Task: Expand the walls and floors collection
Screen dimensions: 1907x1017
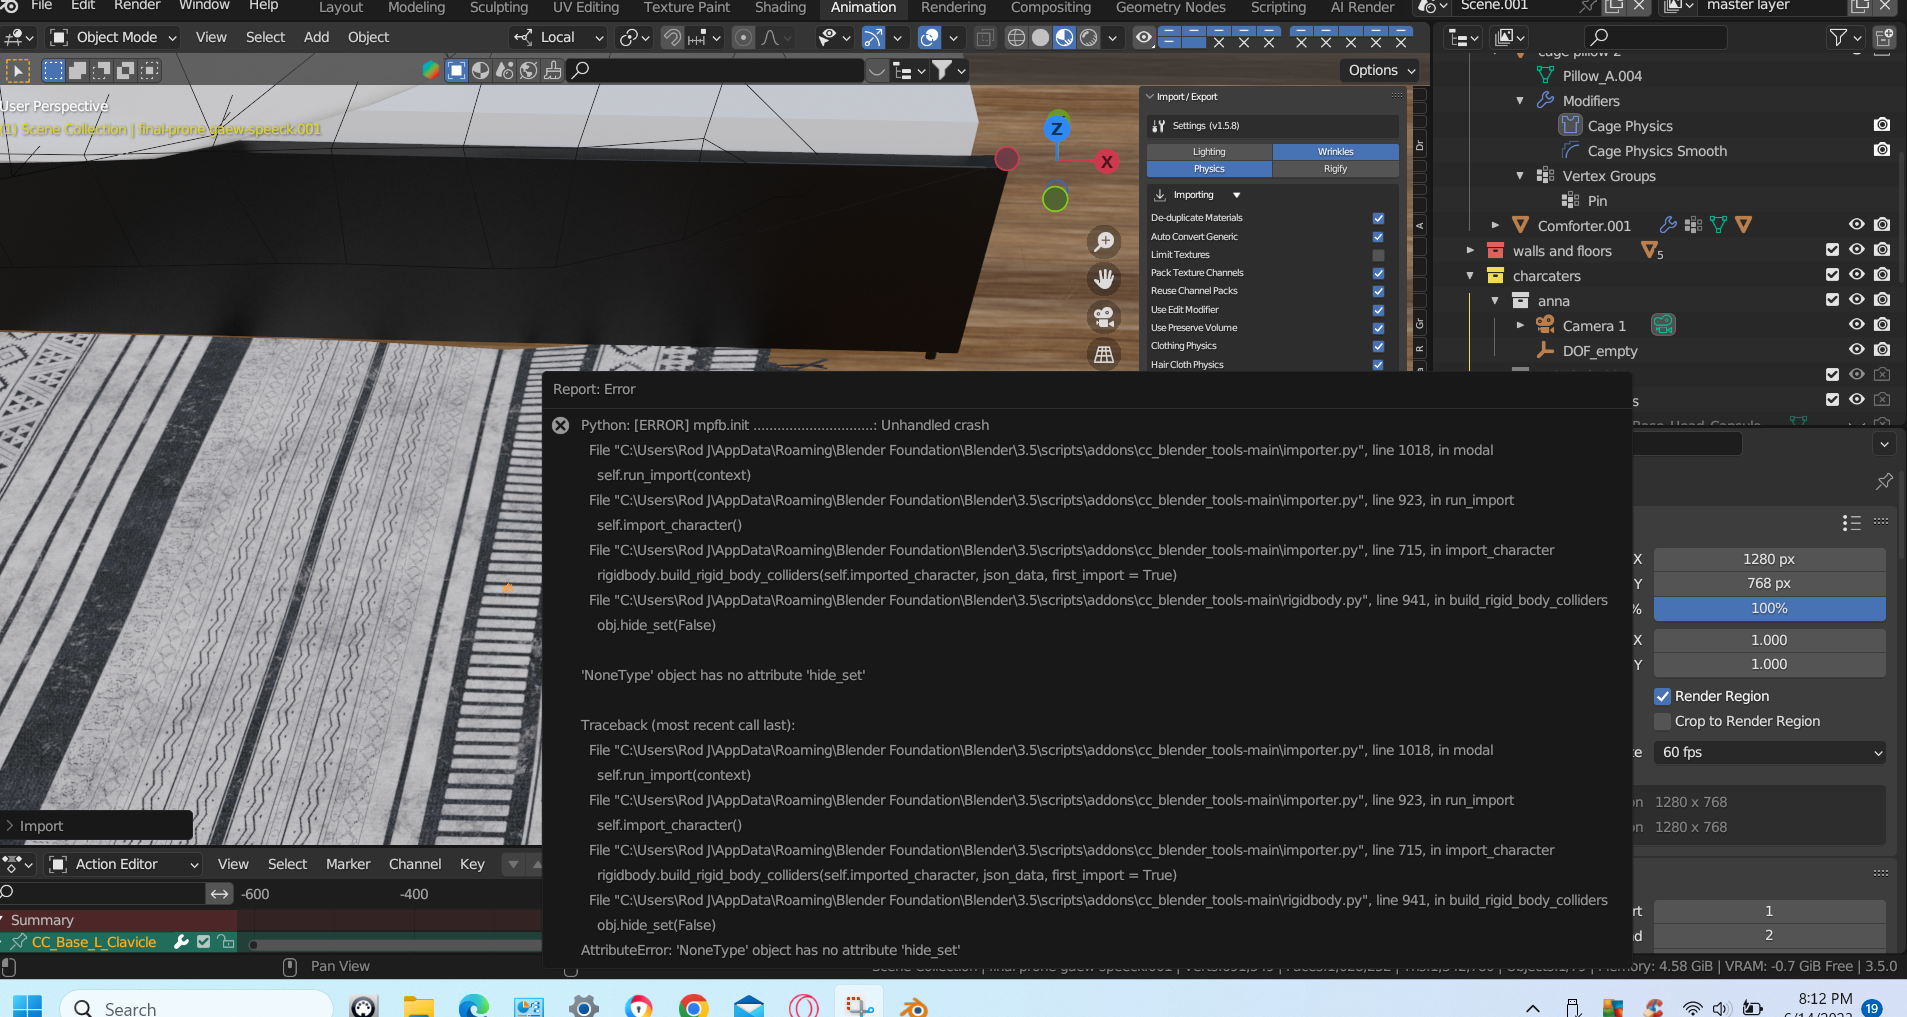Action: (1470, 250)
